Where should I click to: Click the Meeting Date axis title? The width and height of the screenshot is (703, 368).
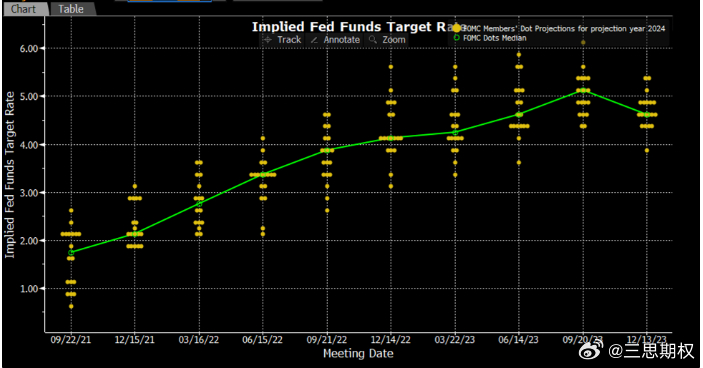(x=358, y=354)
